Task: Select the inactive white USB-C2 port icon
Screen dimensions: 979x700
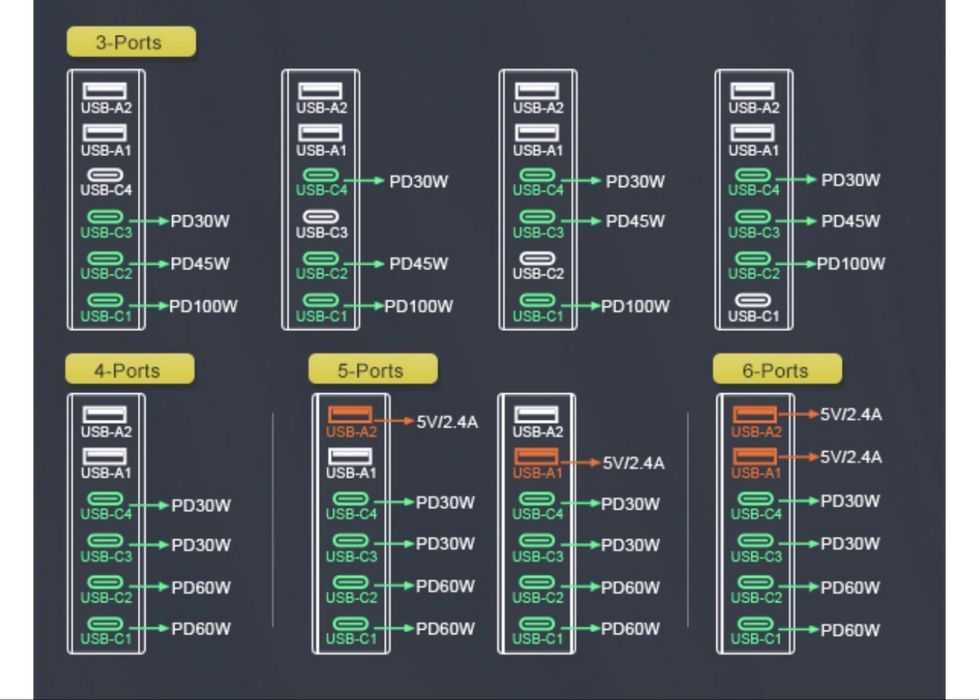Action: [x=538, y=258]
